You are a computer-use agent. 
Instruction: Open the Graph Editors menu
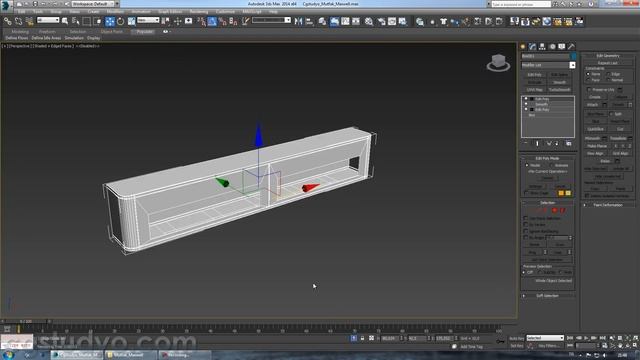(170, 12)
